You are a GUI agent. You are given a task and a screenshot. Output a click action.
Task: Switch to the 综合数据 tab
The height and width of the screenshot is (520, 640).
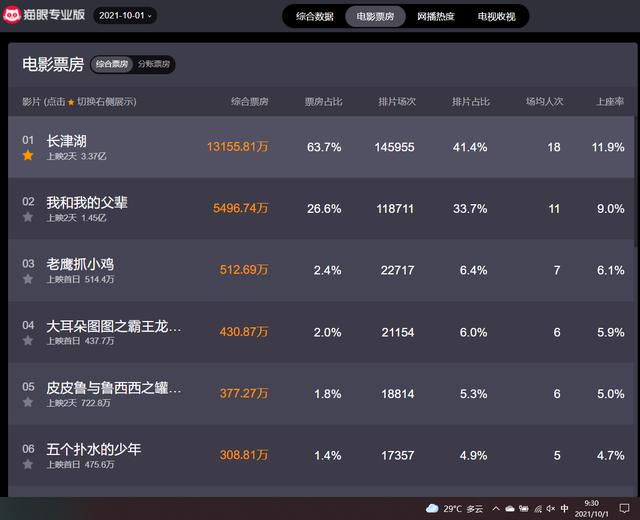(315, 16)
